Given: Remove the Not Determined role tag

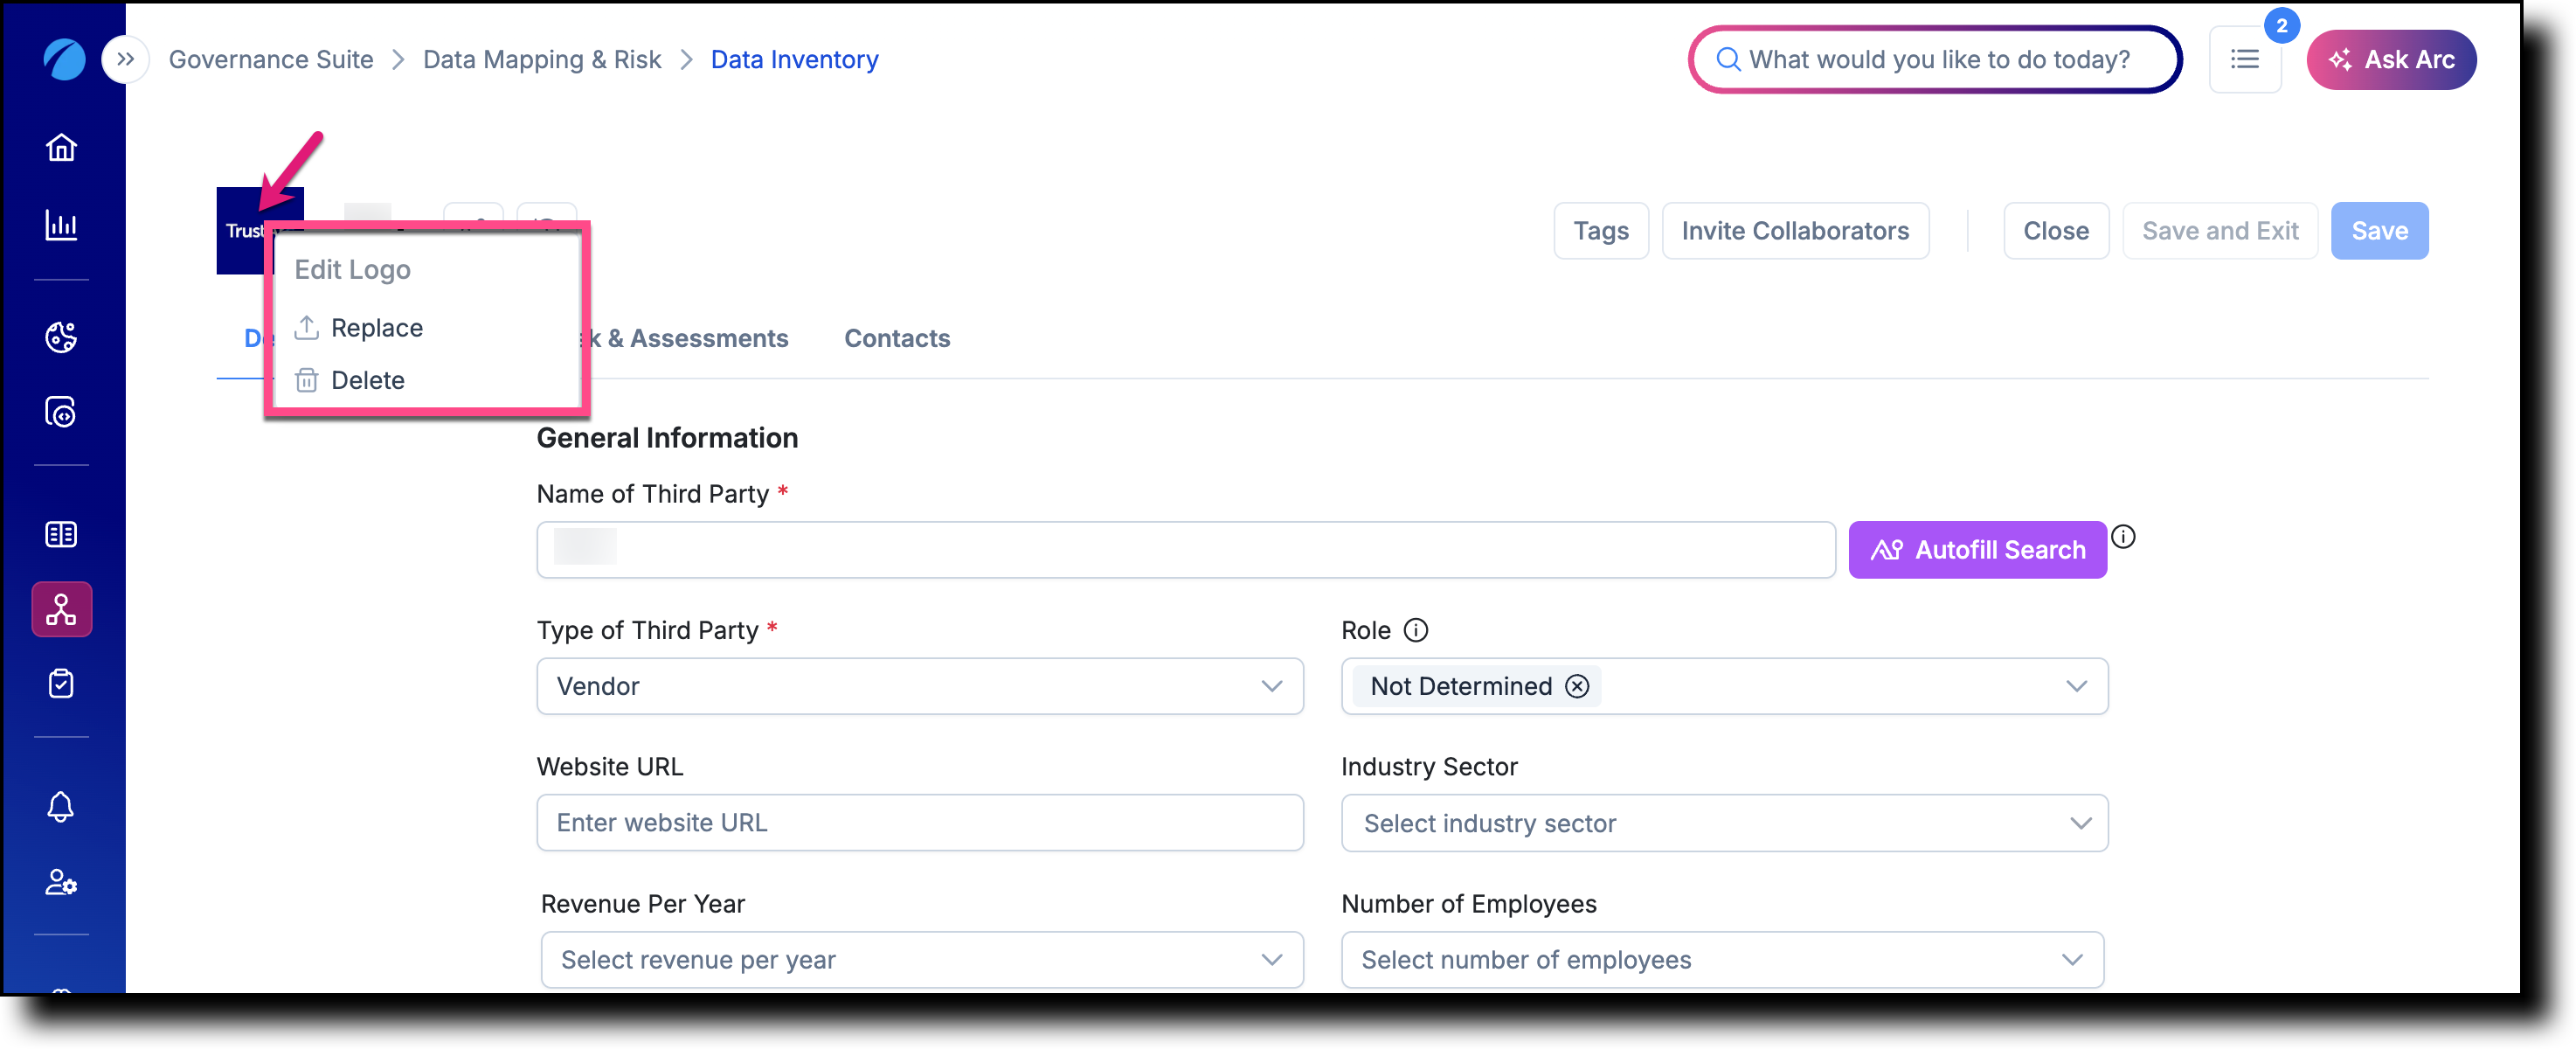Looking at the screenshot, I should pos(1576,686).
